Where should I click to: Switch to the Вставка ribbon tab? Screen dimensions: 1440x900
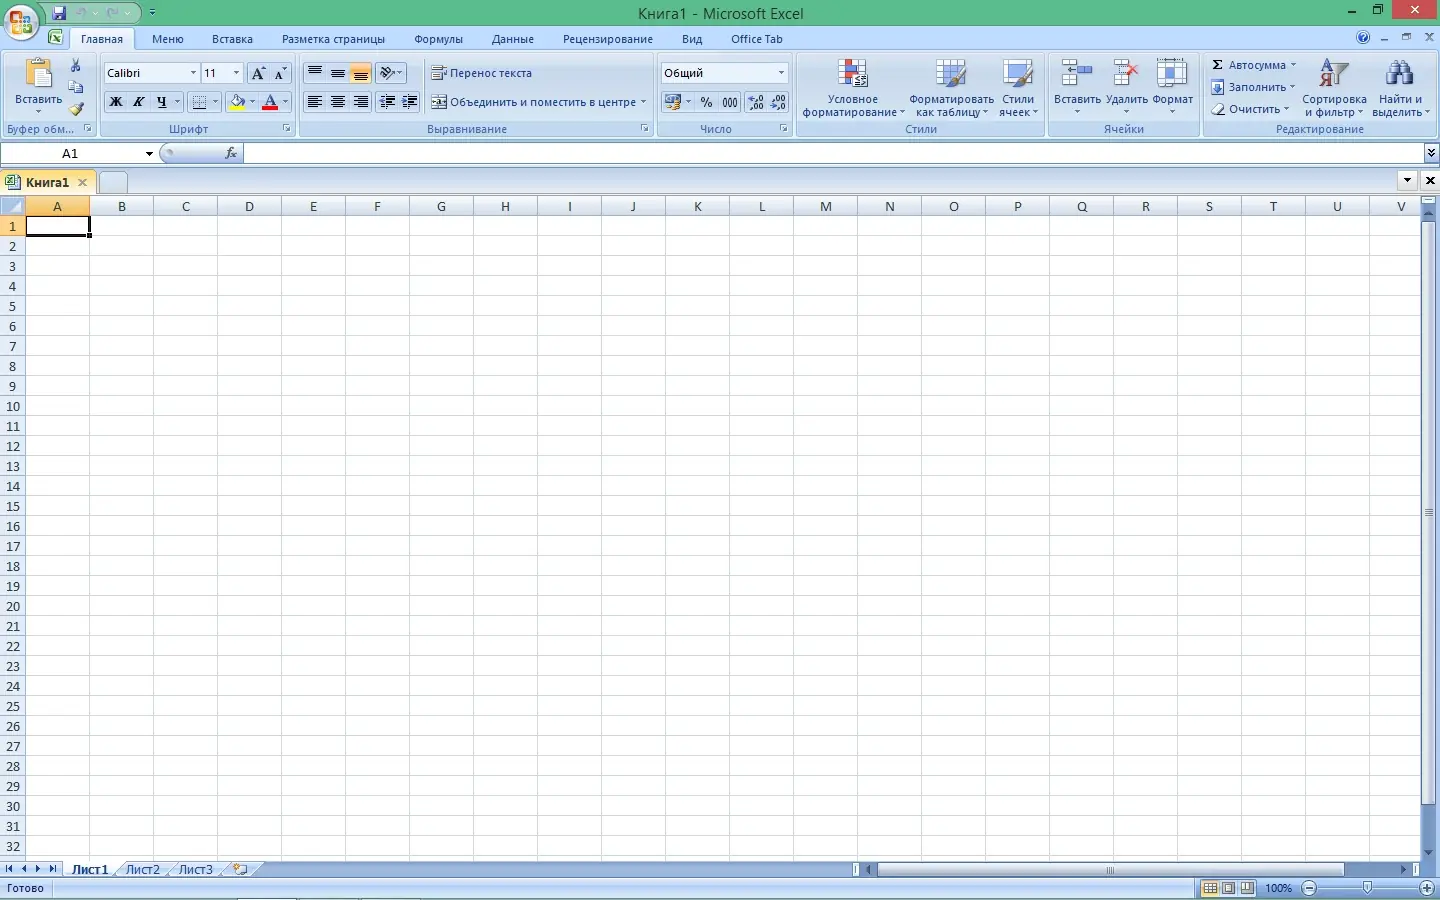pos(232,39)
